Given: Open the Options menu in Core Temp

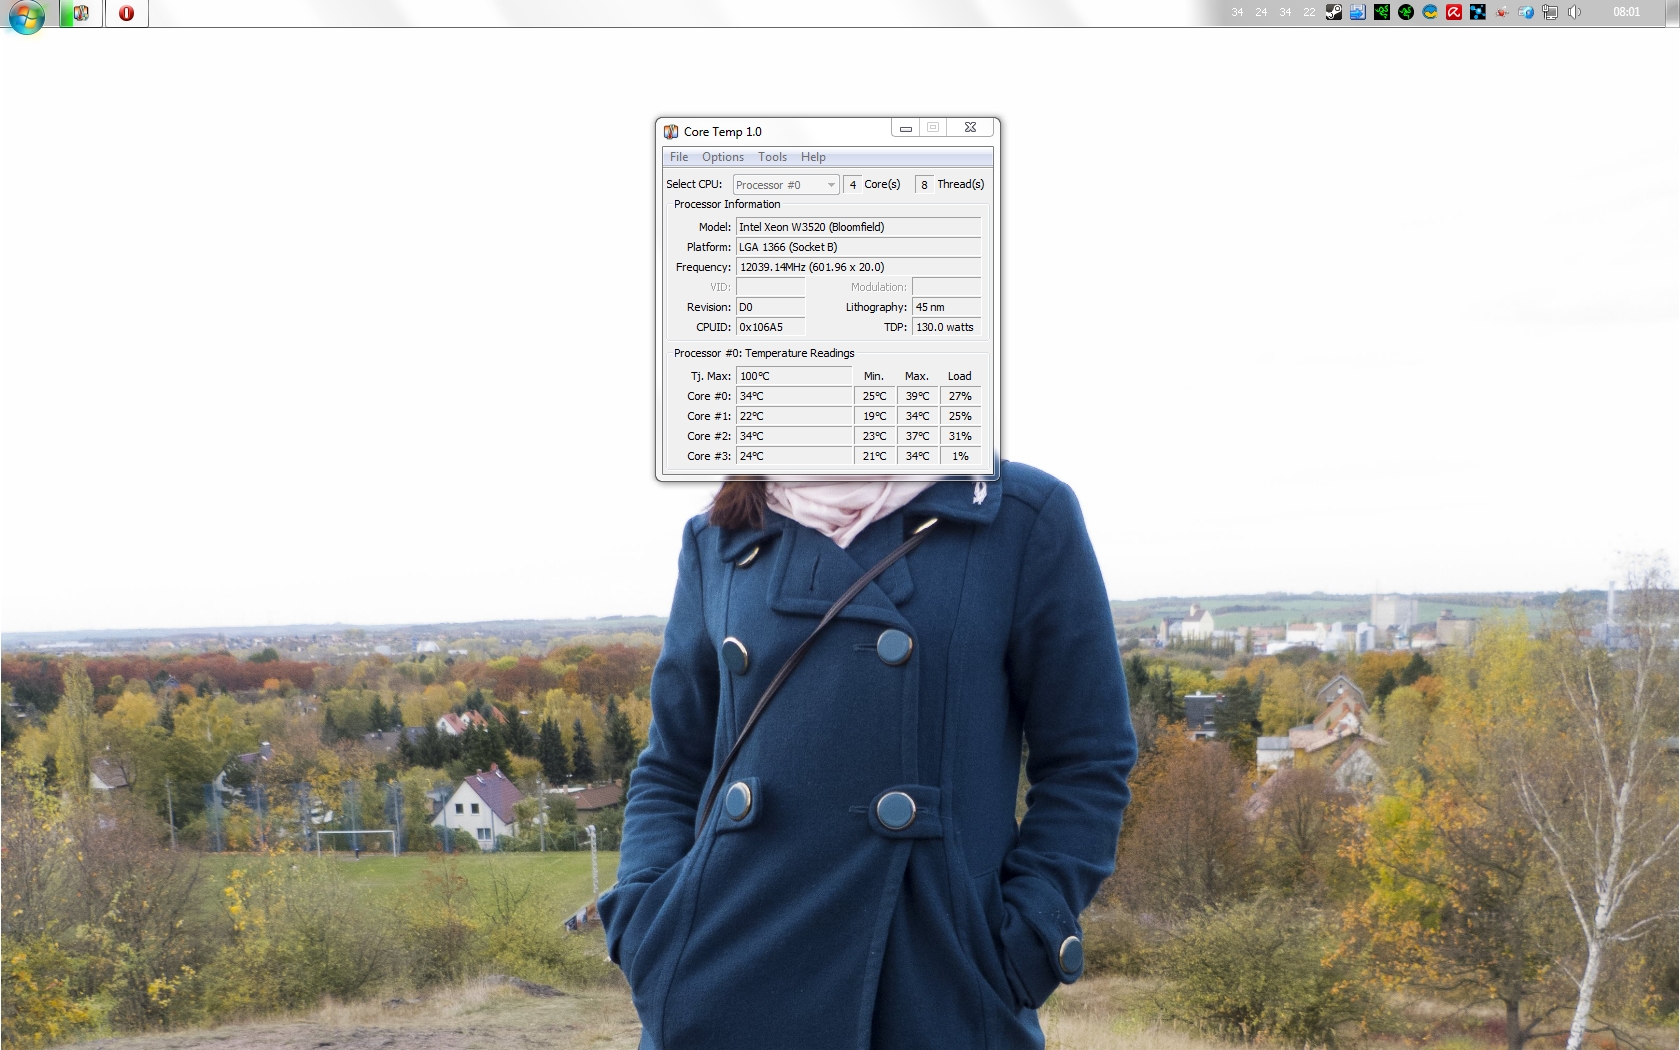Looking at the screenshot, I should [x=723, y=157].
